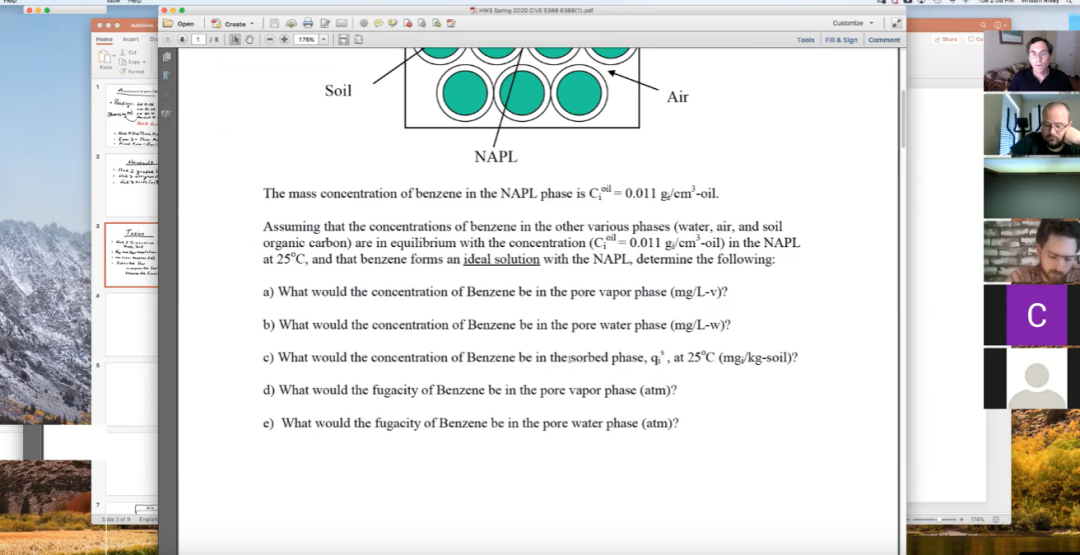
Task: Click the extract page icon
Action: [x=422, y=23]
